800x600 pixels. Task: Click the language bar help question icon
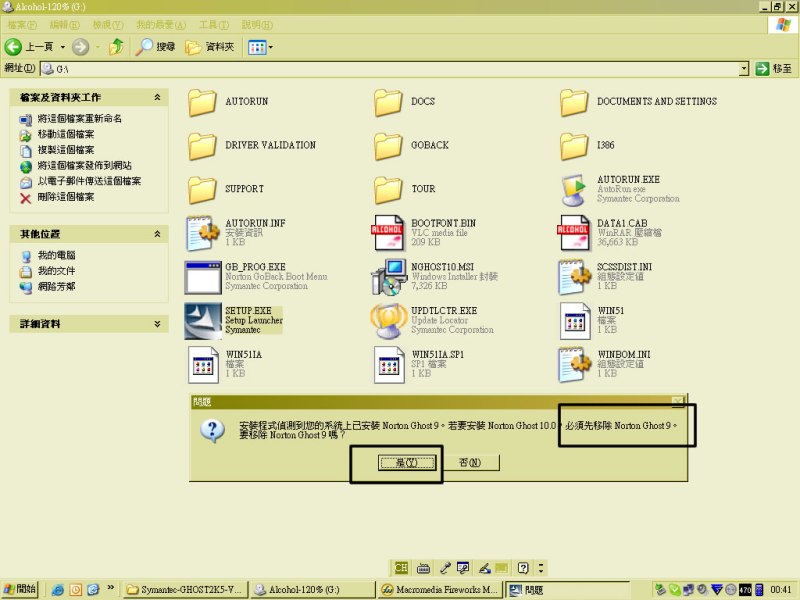[523, 568]
